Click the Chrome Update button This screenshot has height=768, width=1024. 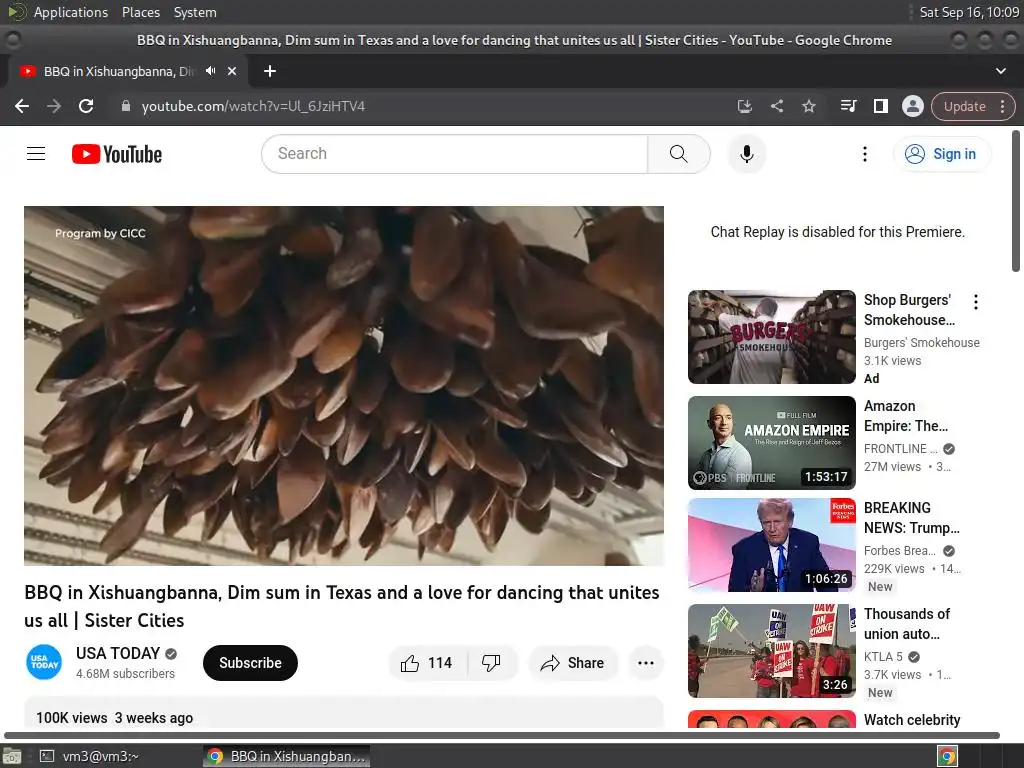[x=965, y=106]
